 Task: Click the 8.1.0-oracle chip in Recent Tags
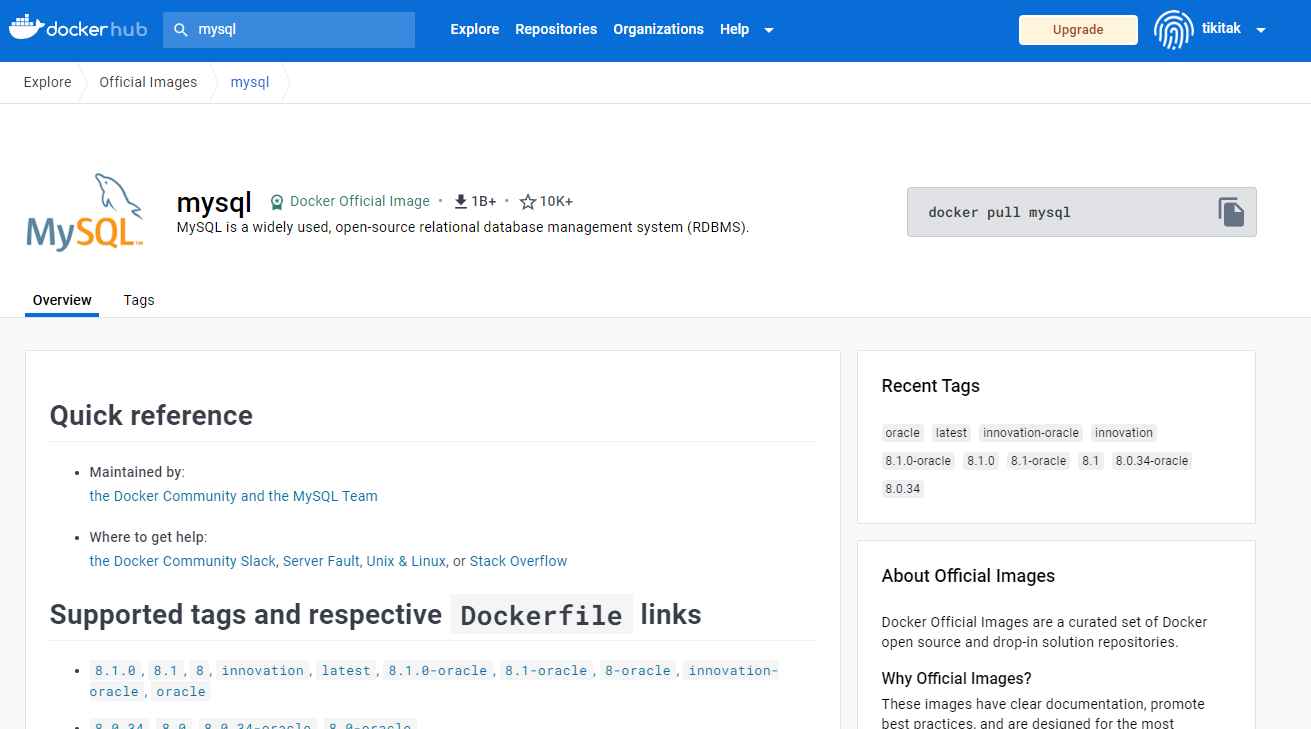point(918,461)
